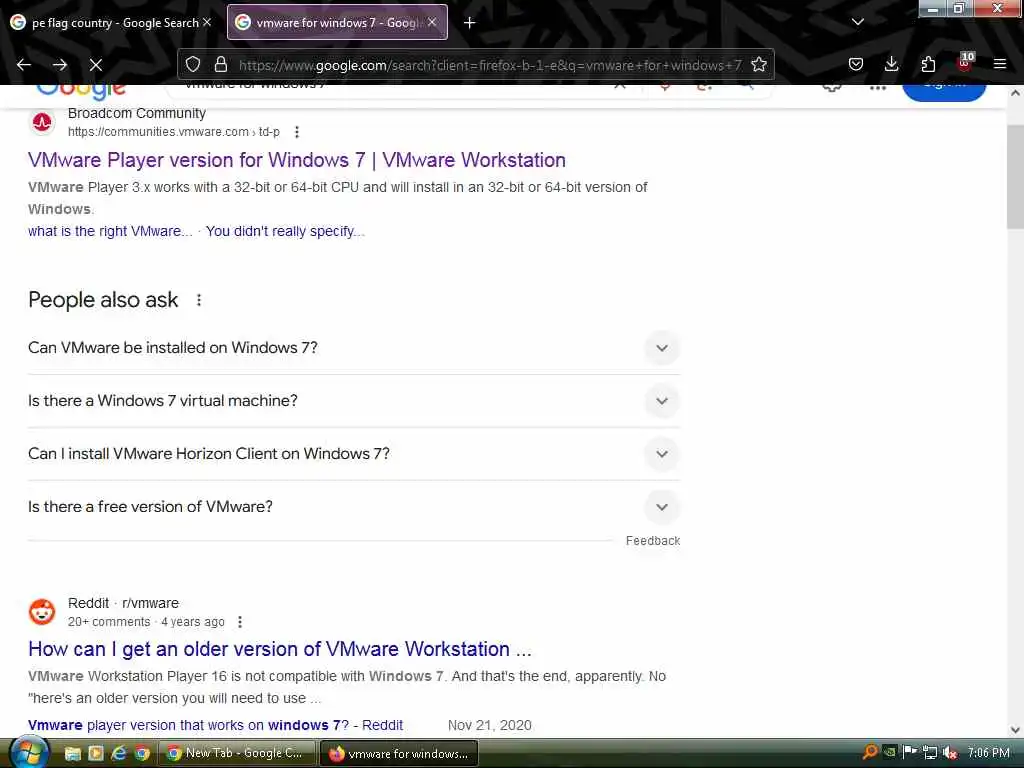
Task: Close the 'vmware for windows 7' tab
Action: click(x=432, y=22)
